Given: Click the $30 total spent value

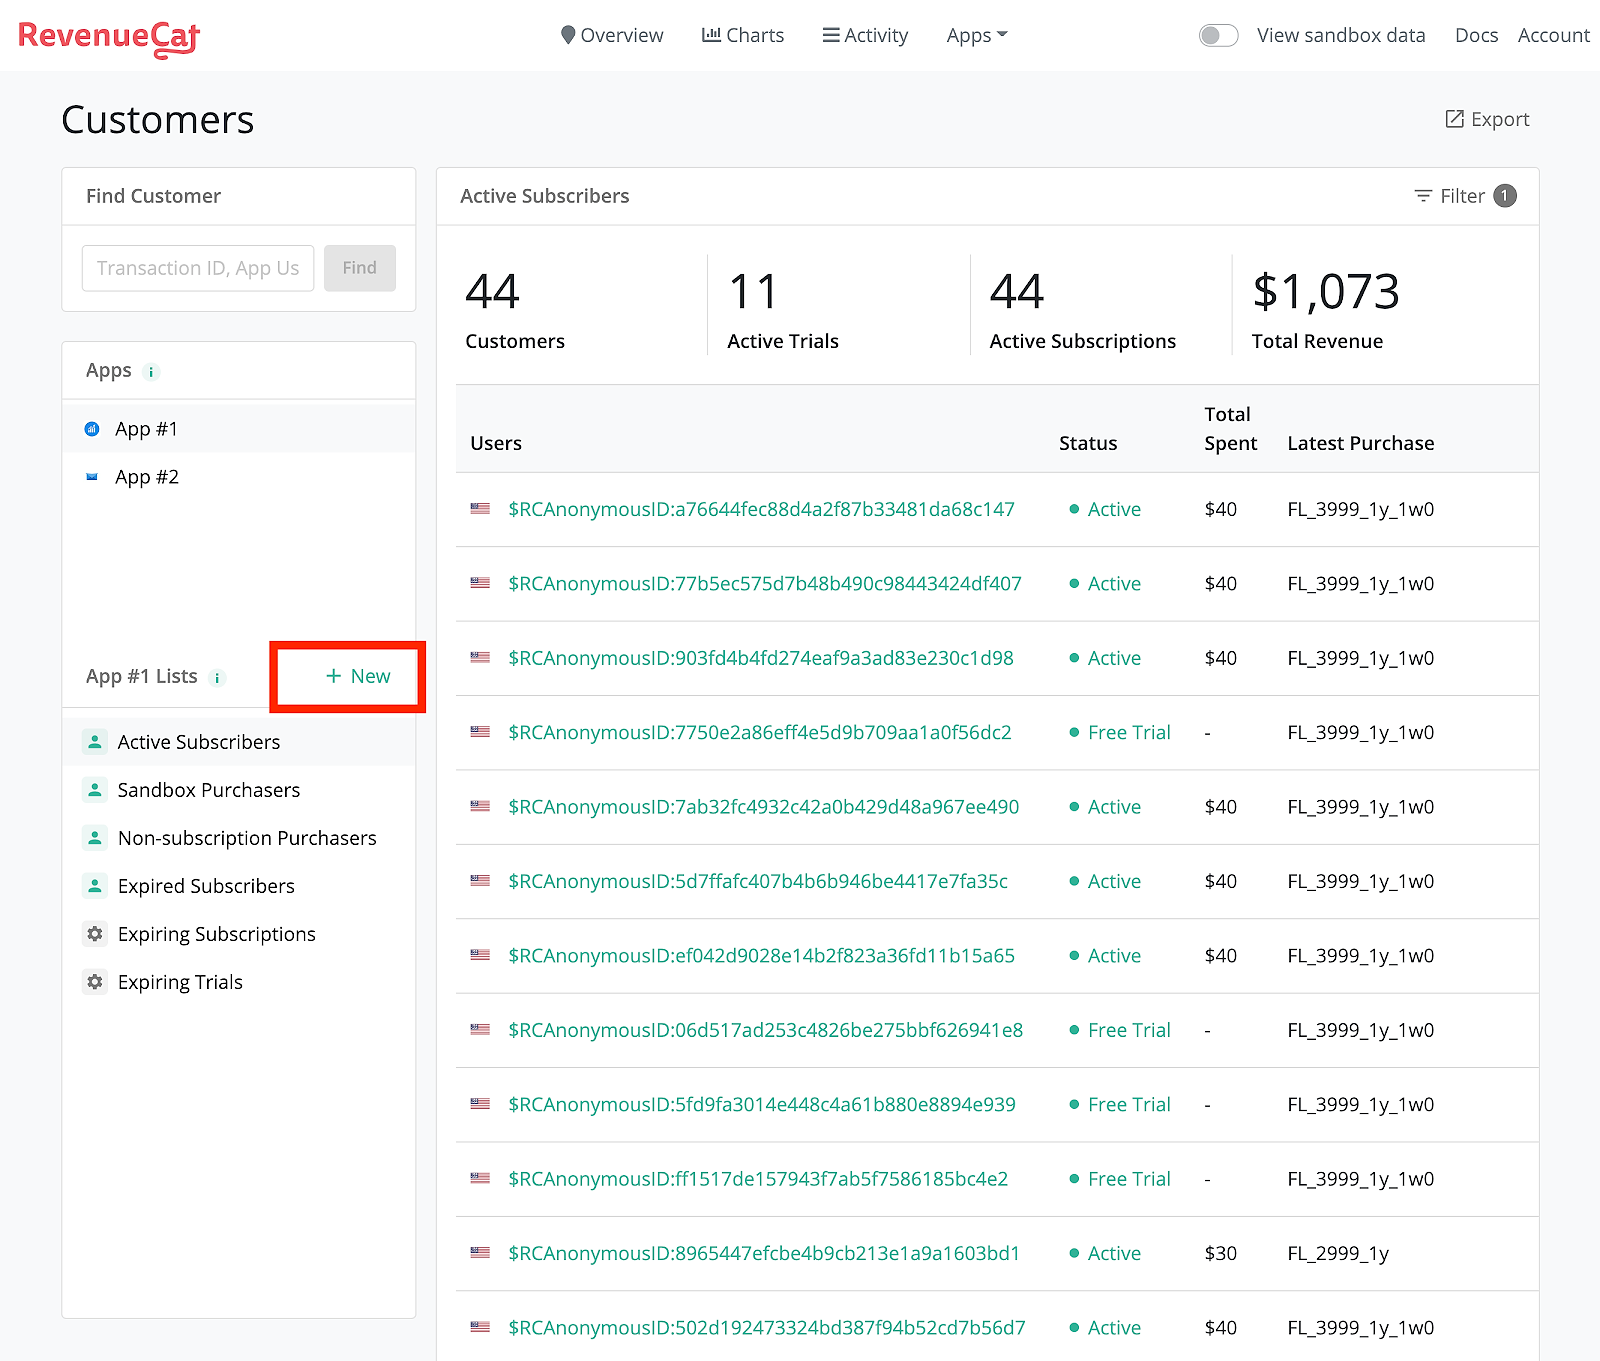Looking at the screenshot, I should coord(1221,1253).
